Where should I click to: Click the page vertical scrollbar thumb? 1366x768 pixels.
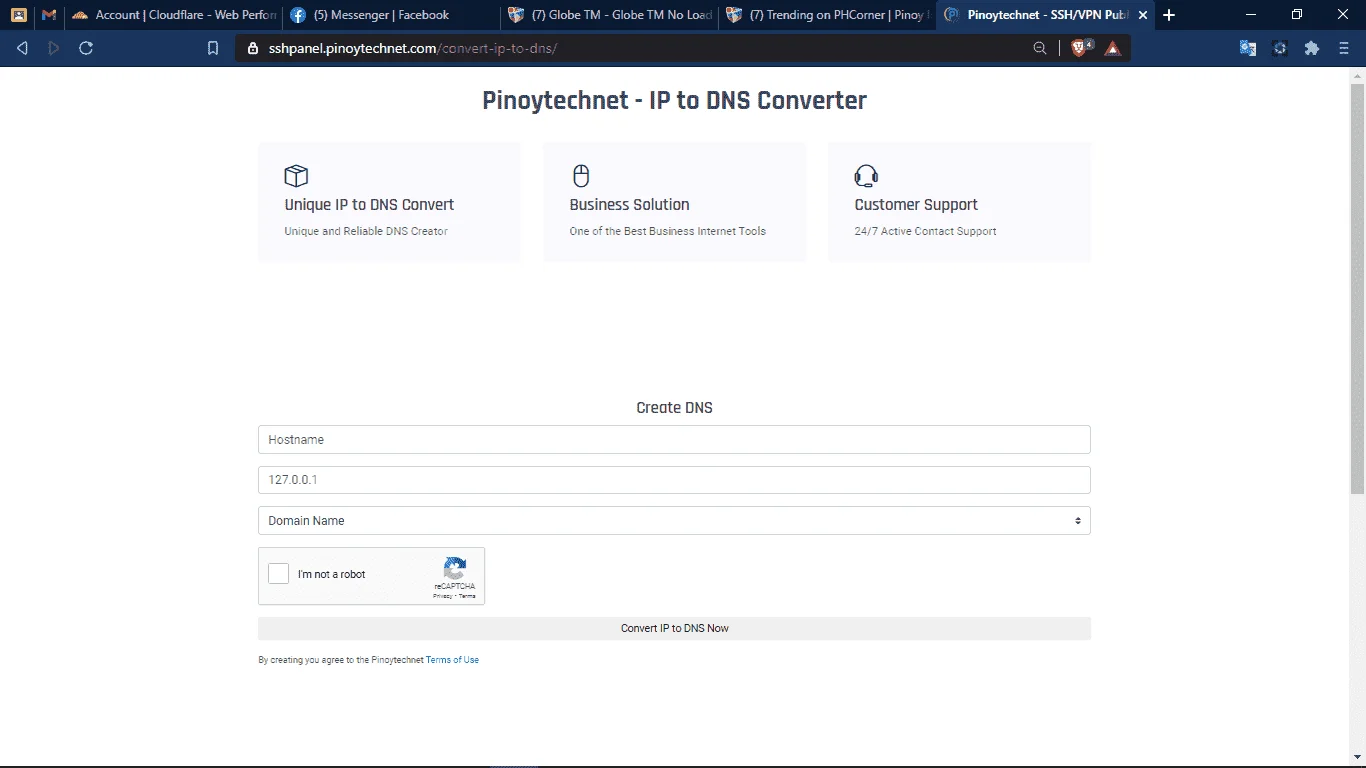pyautogui.click(x=1357, y=290)
